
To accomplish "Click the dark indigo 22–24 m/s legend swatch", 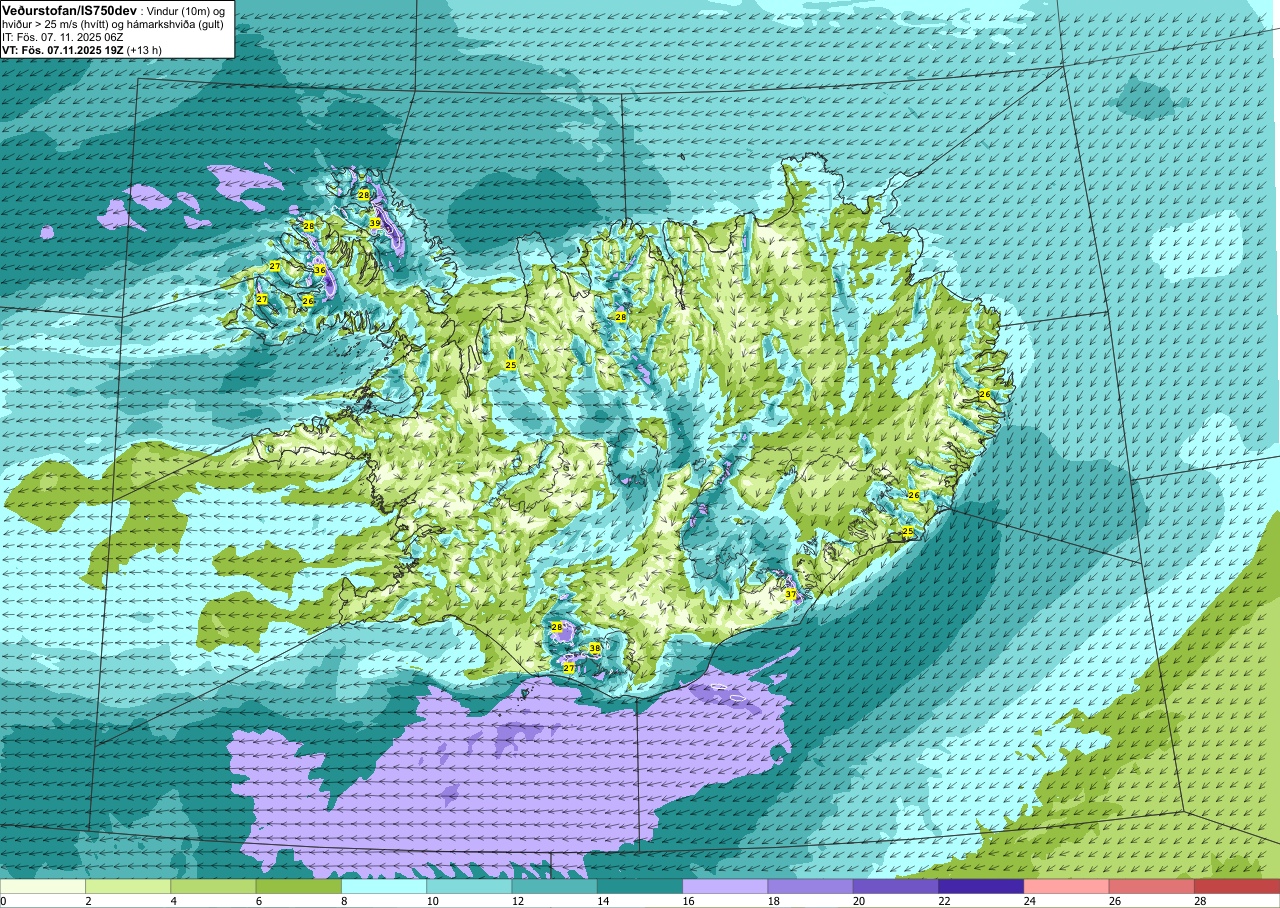I will point(981,886).
